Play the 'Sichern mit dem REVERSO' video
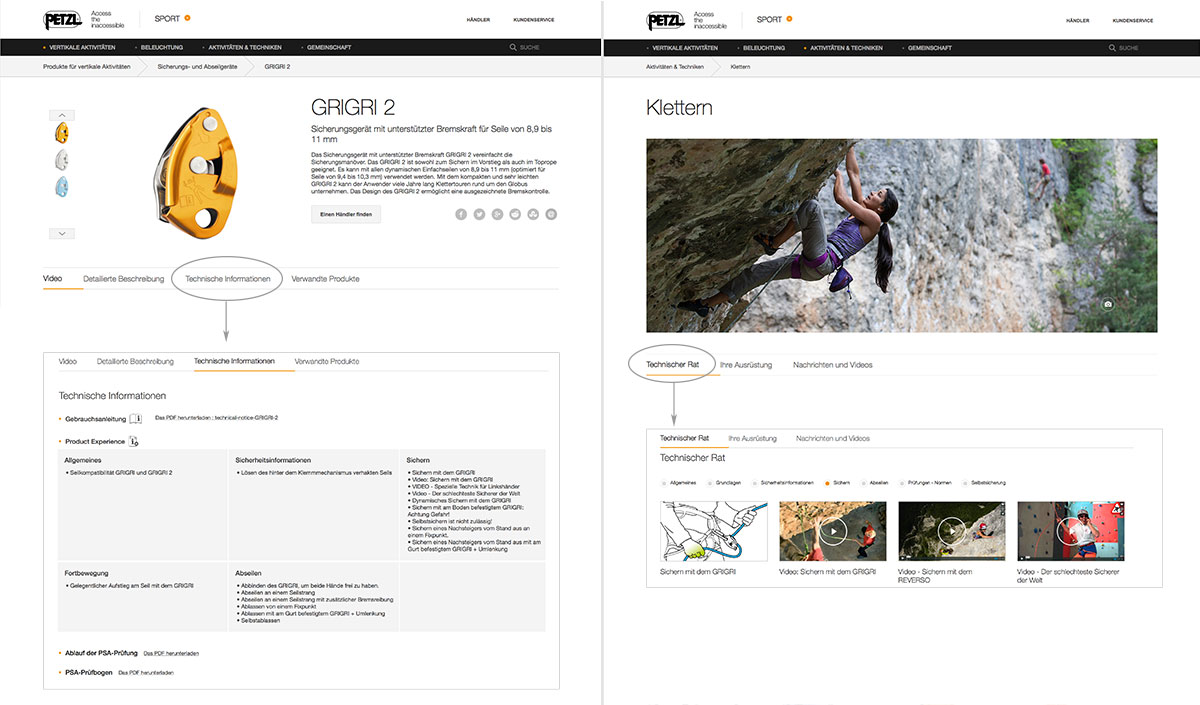 tap(951, 530)
